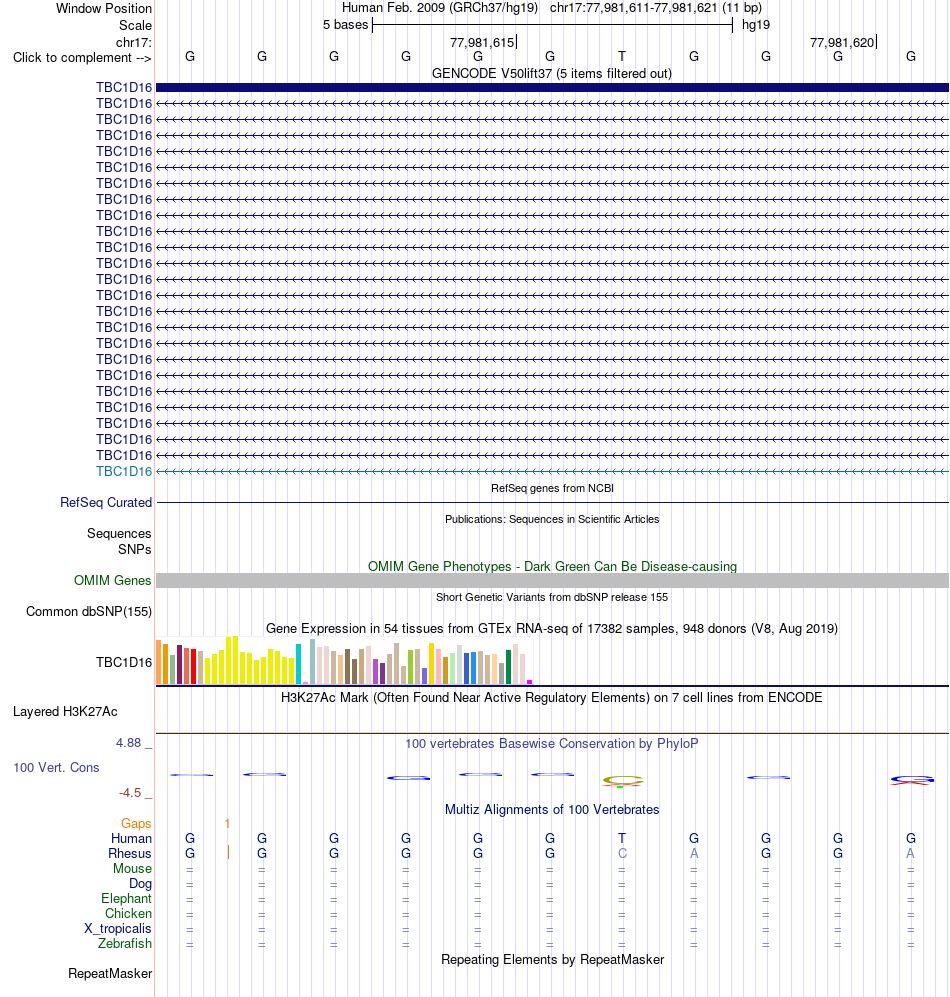Click the GTEx TBC1D16 expression label
Screen dimensions: 950x997
pyautogui.click(x=124, y=663)
